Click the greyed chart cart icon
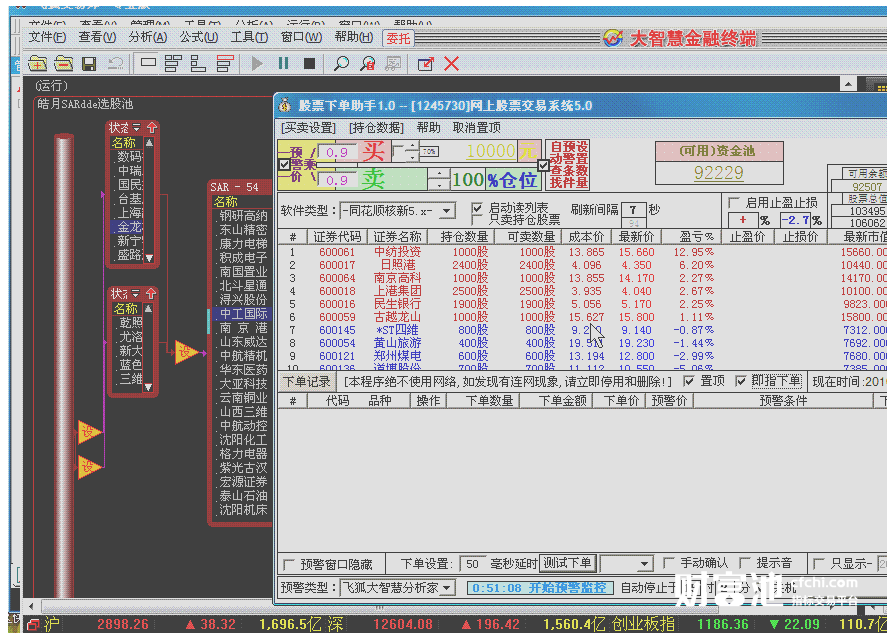Image resolution: width=891 pixels, height=636 pixels. pyautogui.click(x=393, y=64)
